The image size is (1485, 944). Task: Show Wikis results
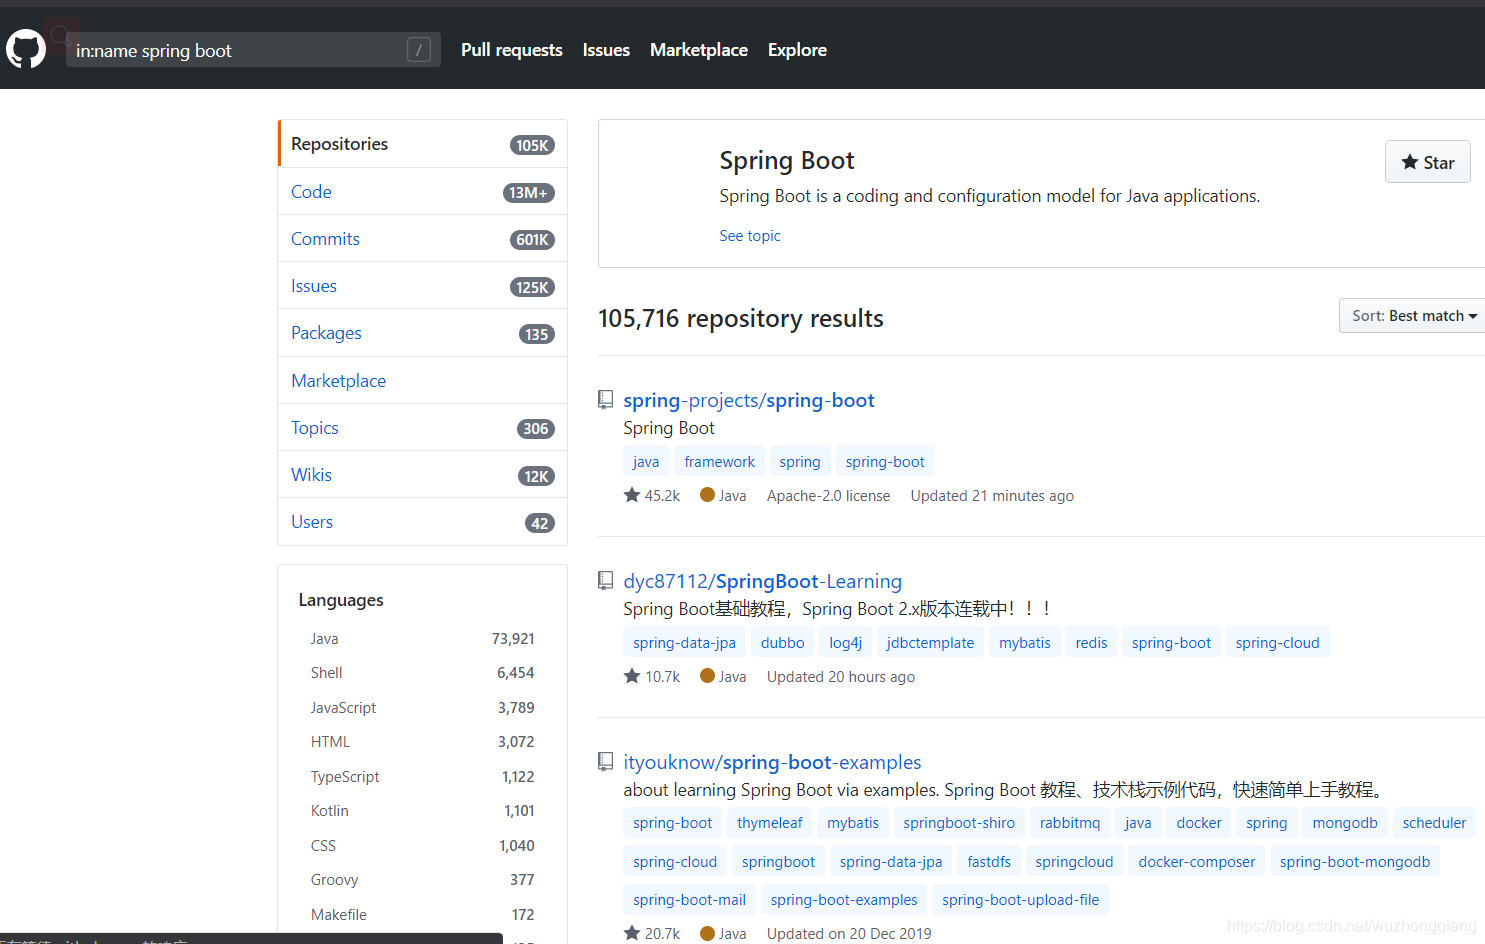point(422,475)
